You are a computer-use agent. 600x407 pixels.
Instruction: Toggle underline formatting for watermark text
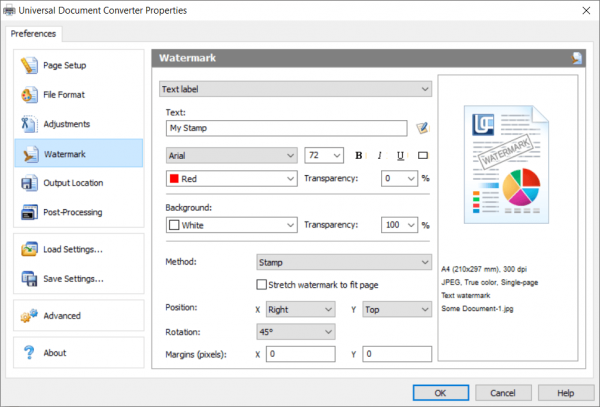pyautogui.click(x=400, y=155)
